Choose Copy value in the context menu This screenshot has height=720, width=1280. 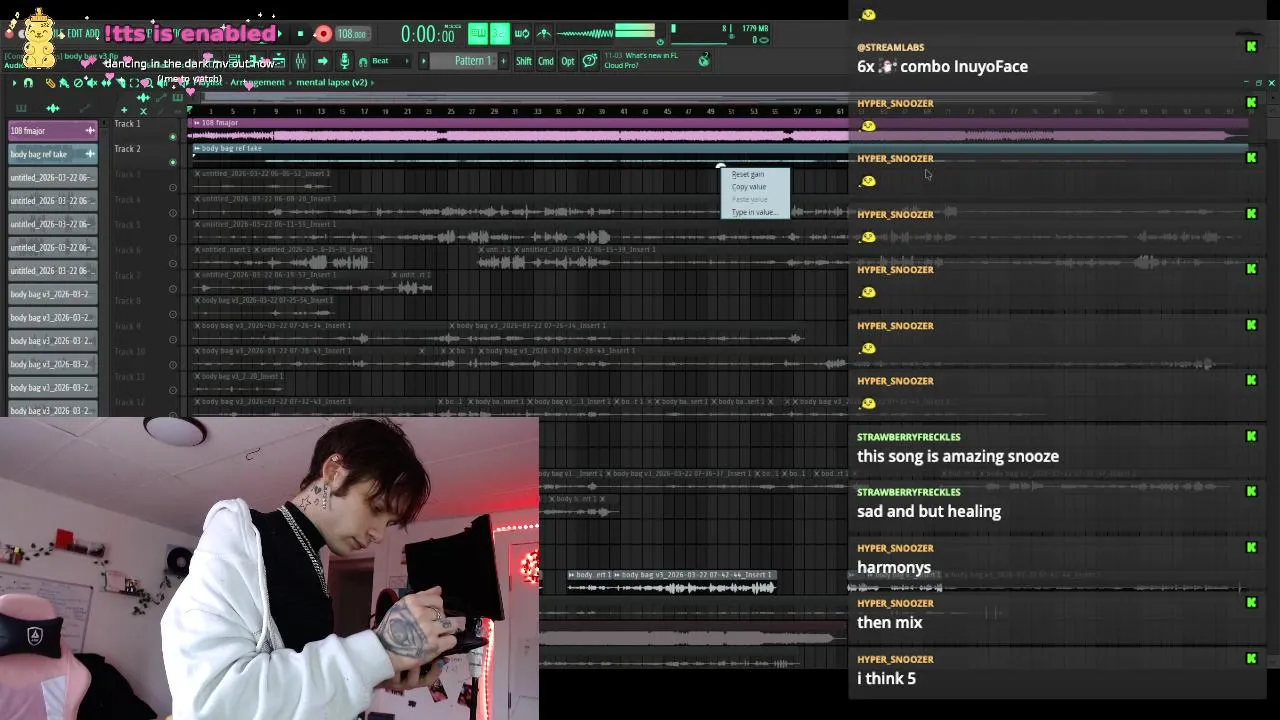pos(749,187)
